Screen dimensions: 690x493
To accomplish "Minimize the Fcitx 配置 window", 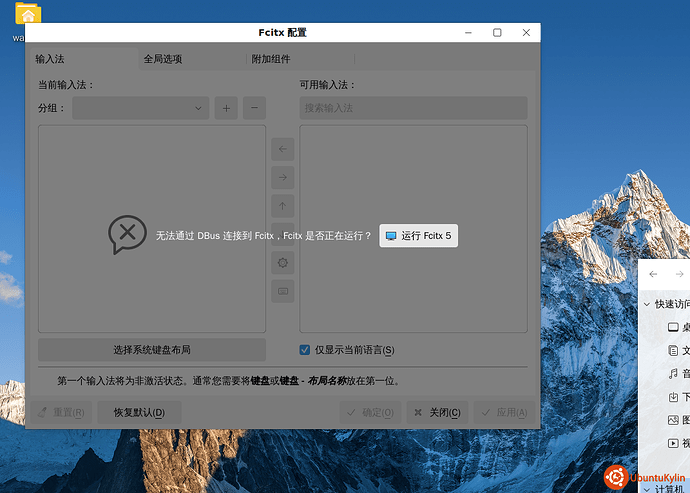I will (468, 33).
